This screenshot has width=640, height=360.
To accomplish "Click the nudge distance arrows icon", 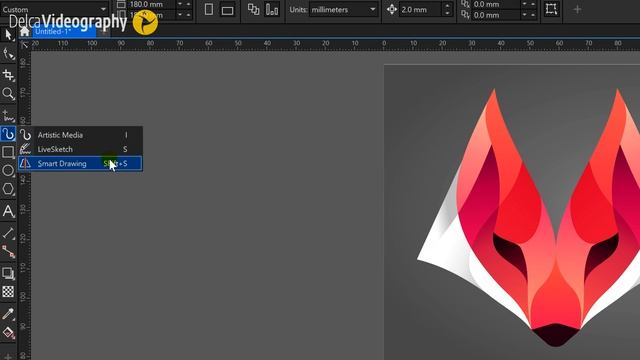I will 391,9.
